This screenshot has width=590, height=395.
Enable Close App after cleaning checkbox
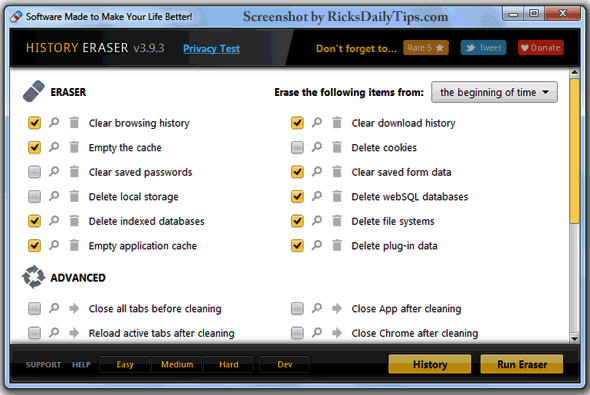pos(297,308)
